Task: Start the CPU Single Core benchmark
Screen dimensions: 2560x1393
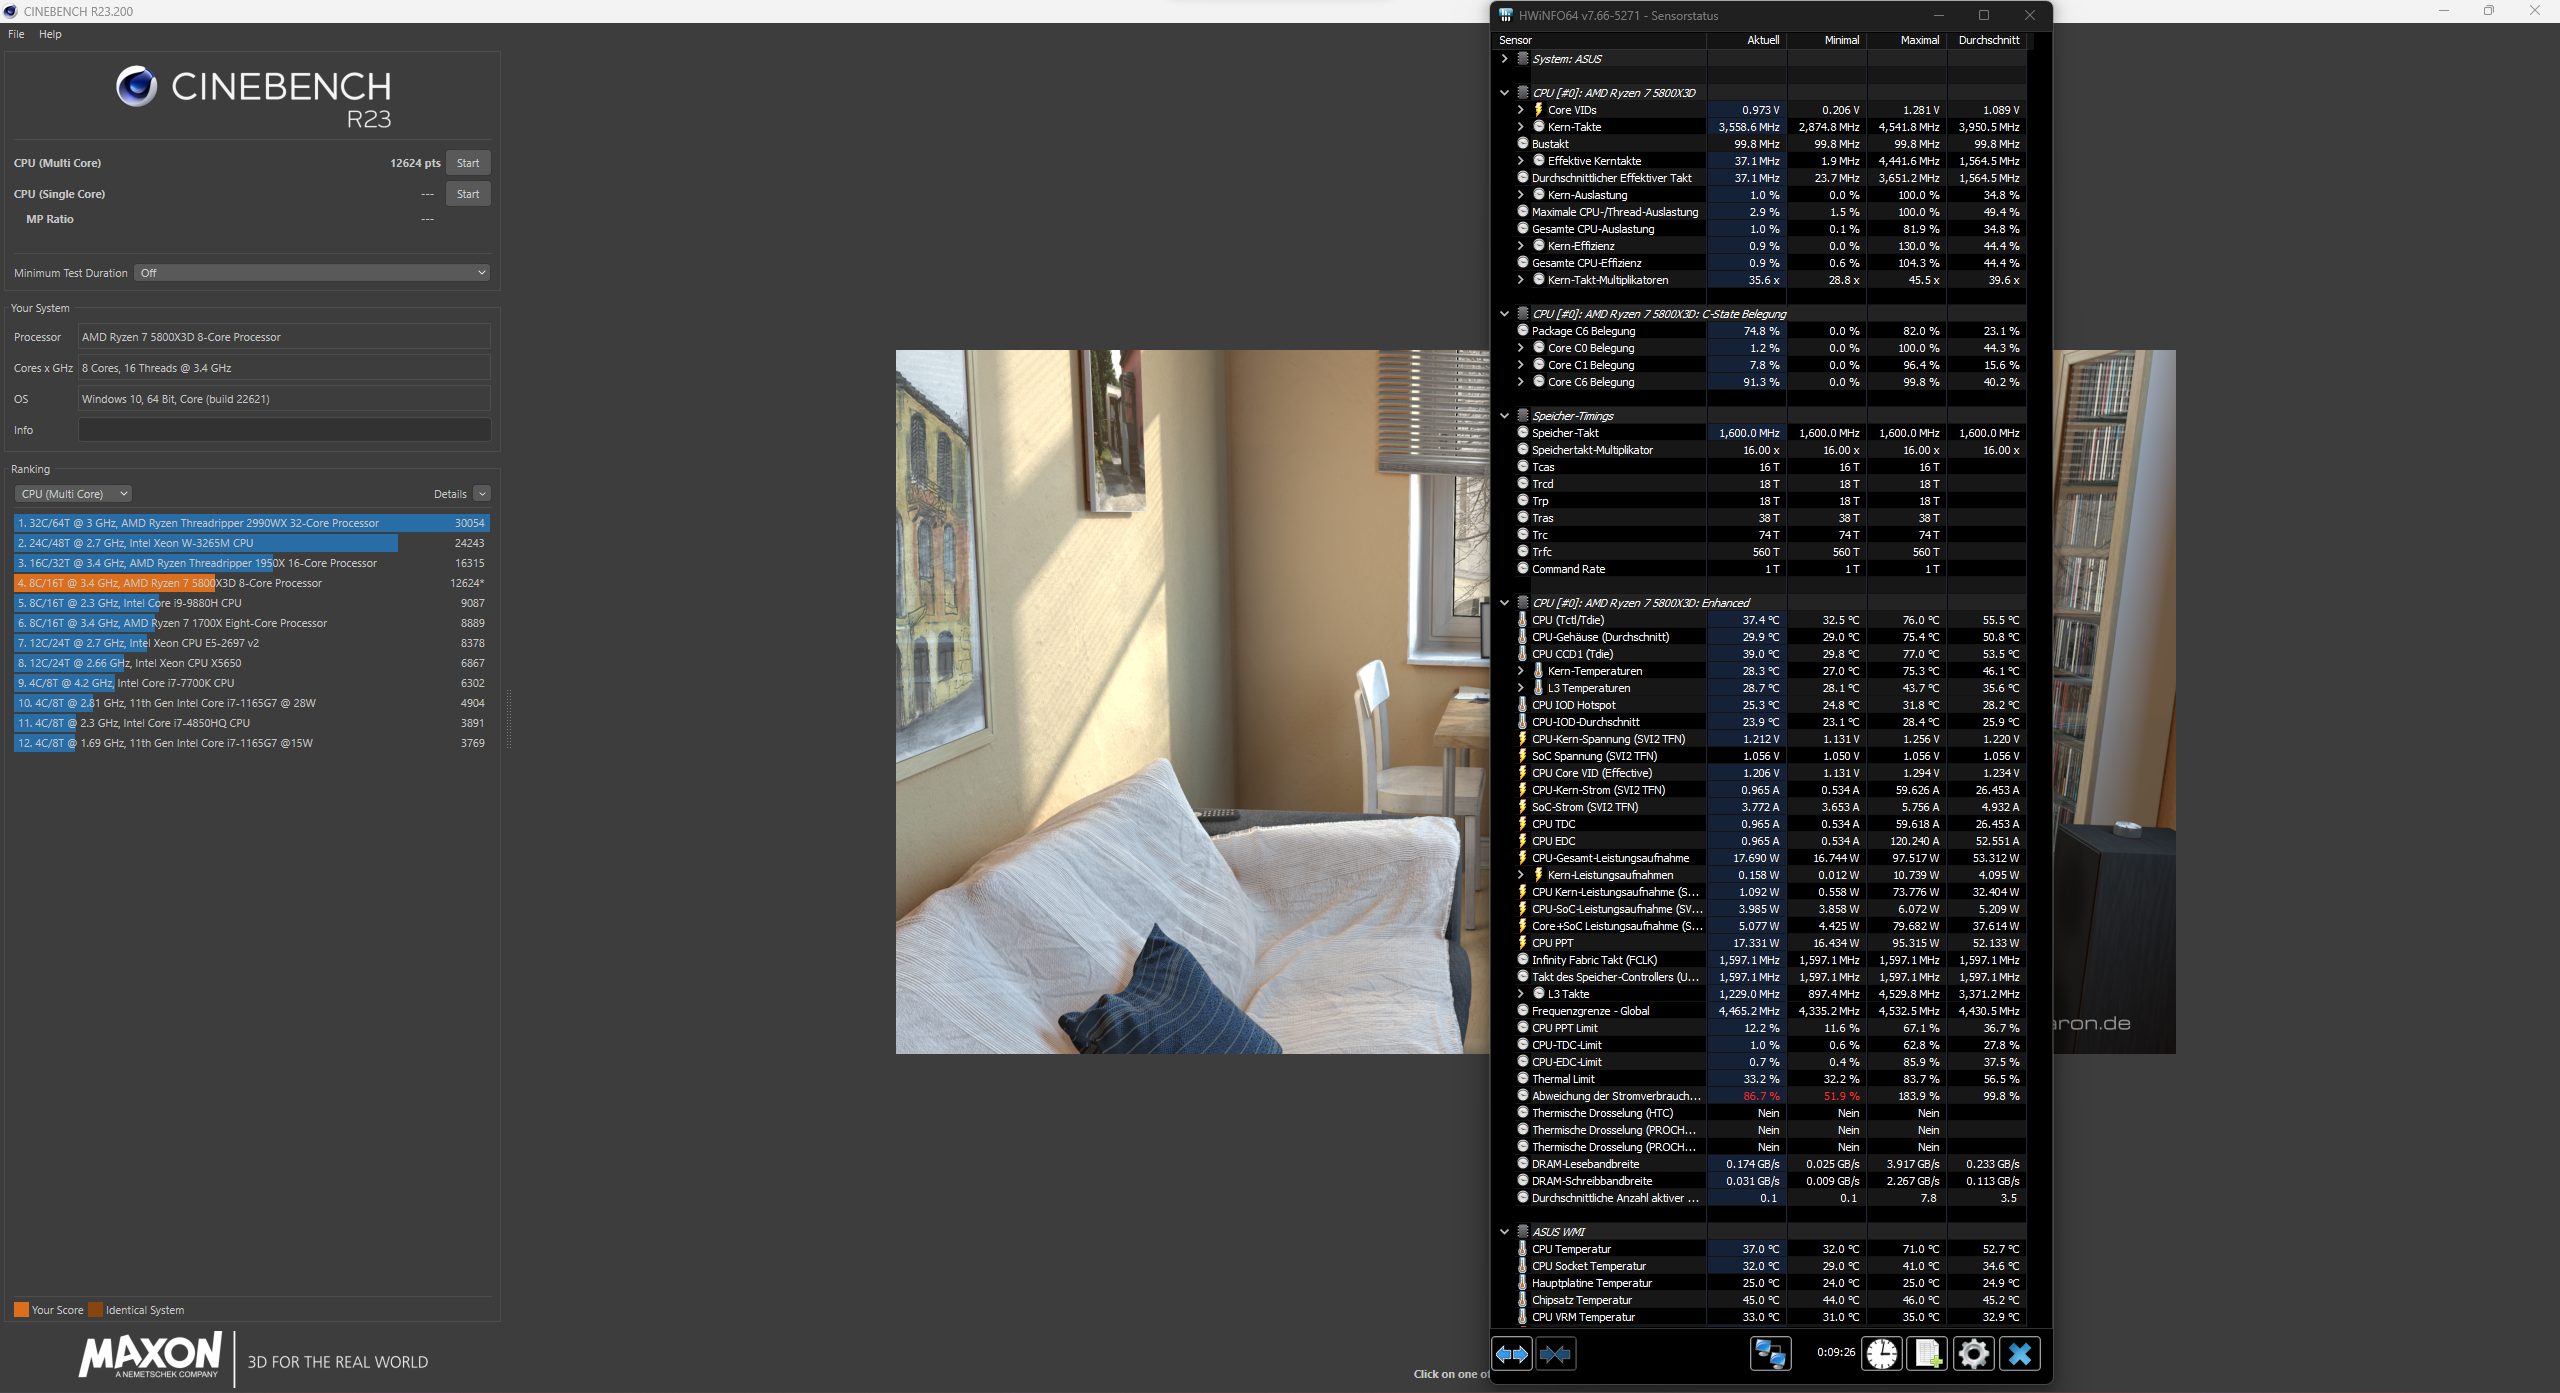Action: pyautogui.click(x=467, y=194)
